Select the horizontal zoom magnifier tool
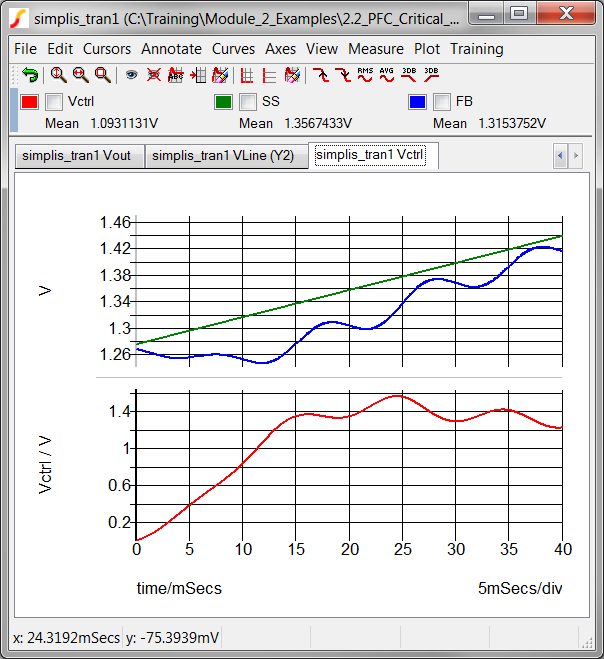The height and width of the screenshot is (659, 604). tap(81, 75)
